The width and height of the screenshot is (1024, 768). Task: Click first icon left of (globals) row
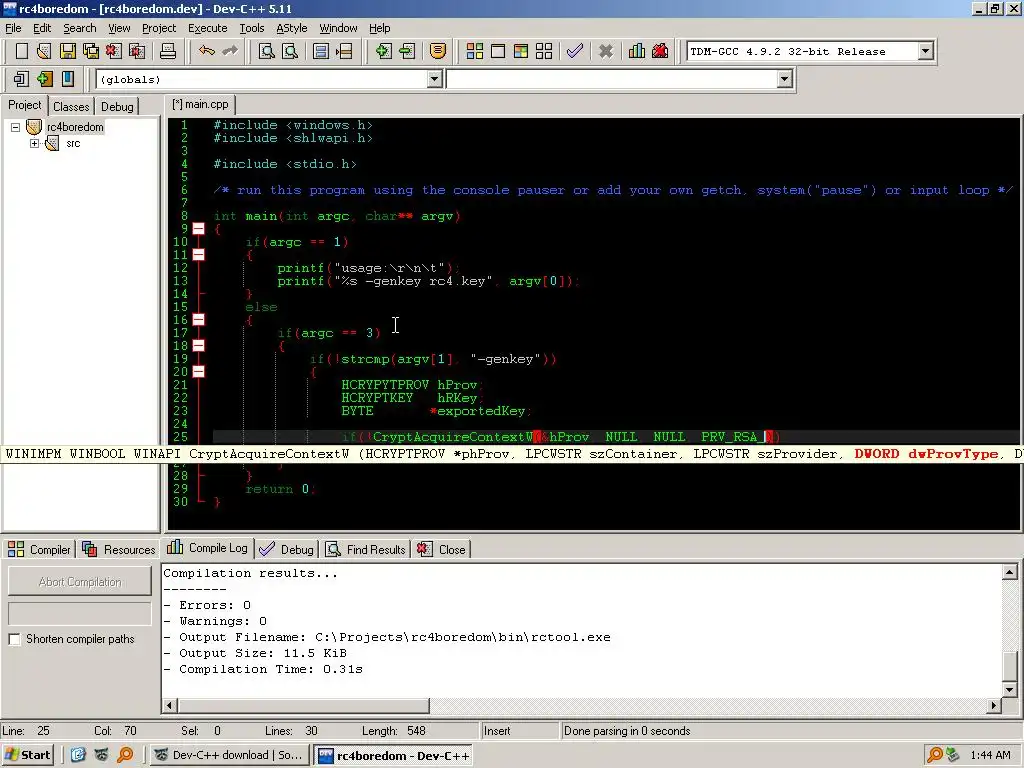[21, 79]
